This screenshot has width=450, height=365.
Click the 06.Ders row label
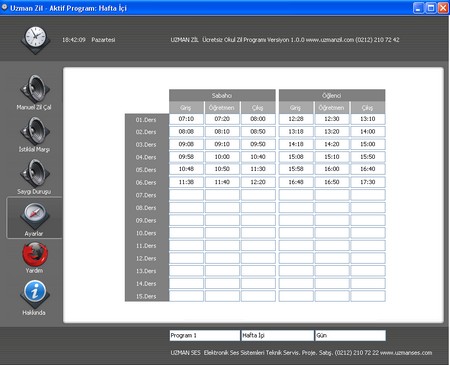147,182
